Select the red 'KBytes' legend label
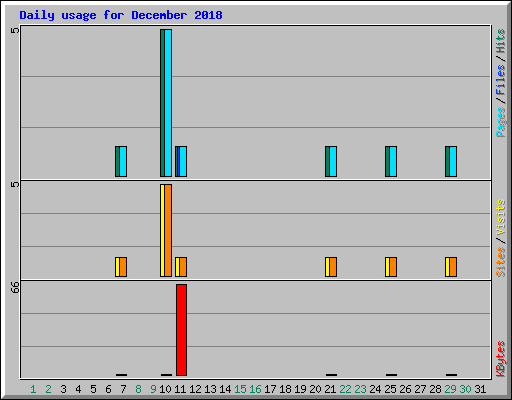The height and width of the screenshot is (400, 512). (x=500, y=359)
